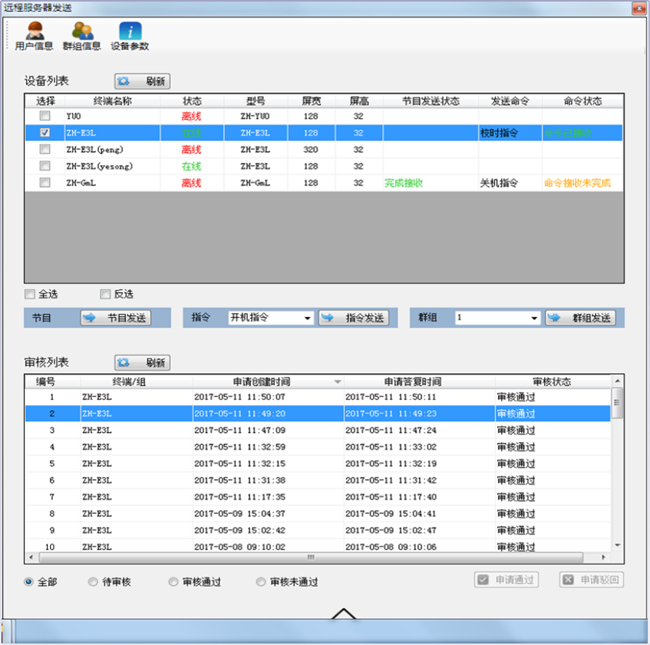Image resolution: width=650 pixels, height=645 pixels.
Task: Refresh the 审核列表 audit list
Action: pos(142,363)
